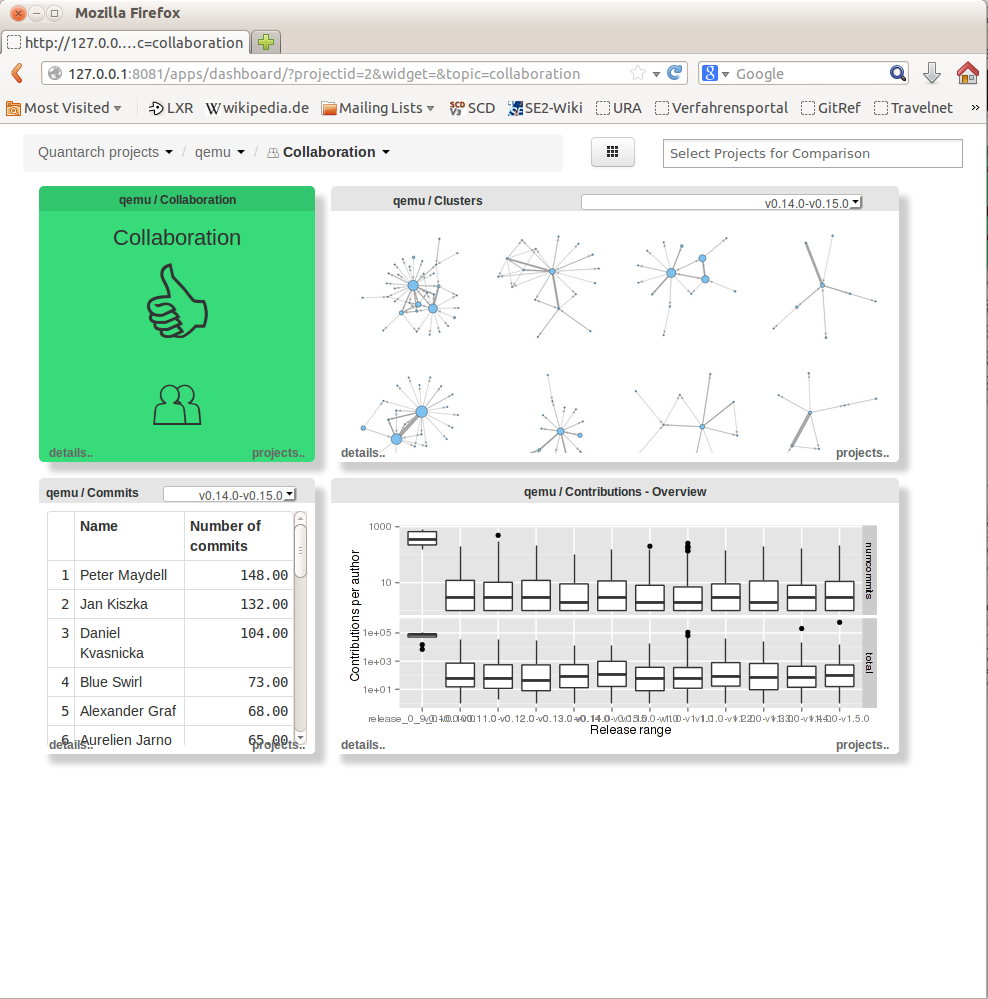Expand the Quantarch projects dropdown

105,152
